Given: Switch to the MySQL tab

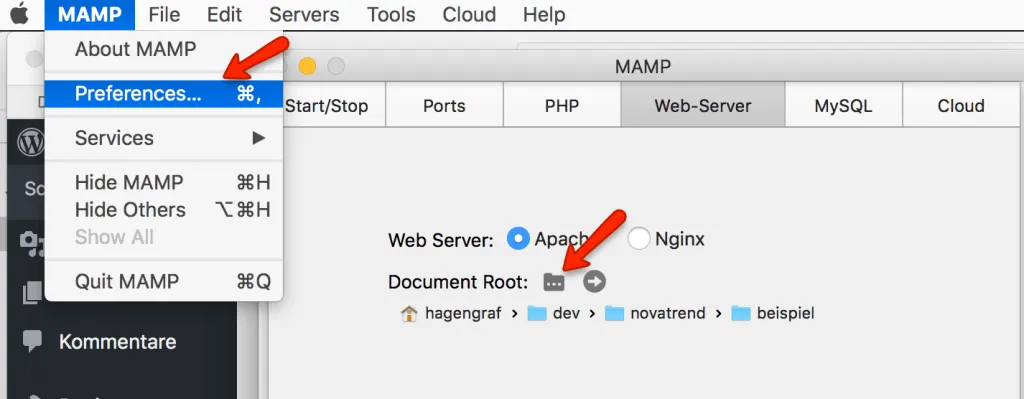Looking at the screenshot, I should pyautogui.click(x=843, y=105).
